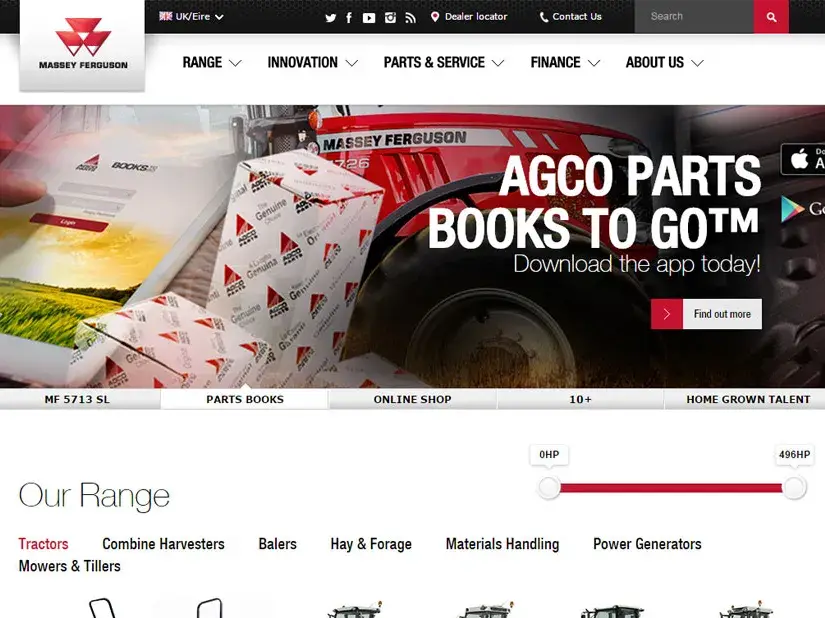This screenshot has width=825, height=618.
Task: Expand the UK/Eire region dropdown
Action: [x=192, y=16]
